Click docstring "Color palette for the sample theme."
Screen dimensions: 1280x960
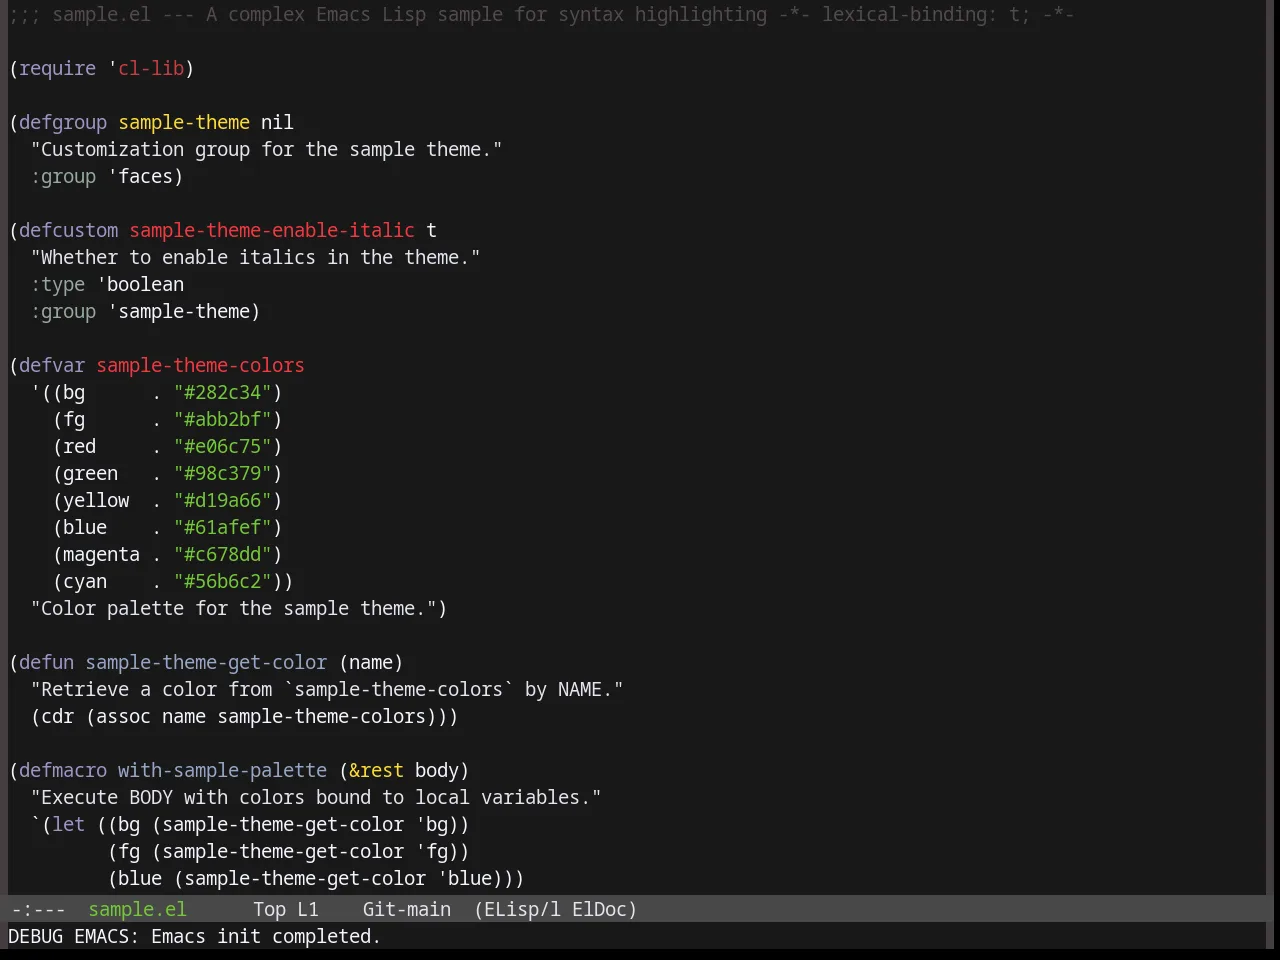[x=233, y=608]
